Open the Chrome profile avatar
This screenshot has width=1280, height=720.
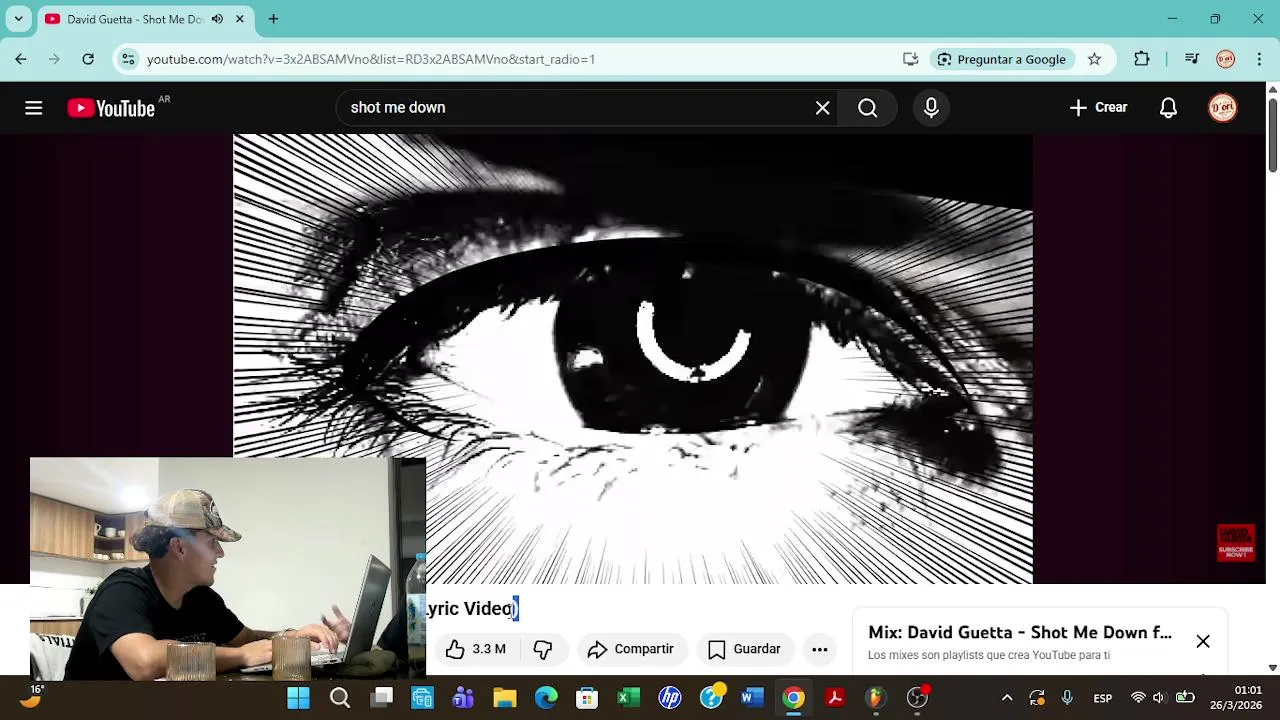1226,59
